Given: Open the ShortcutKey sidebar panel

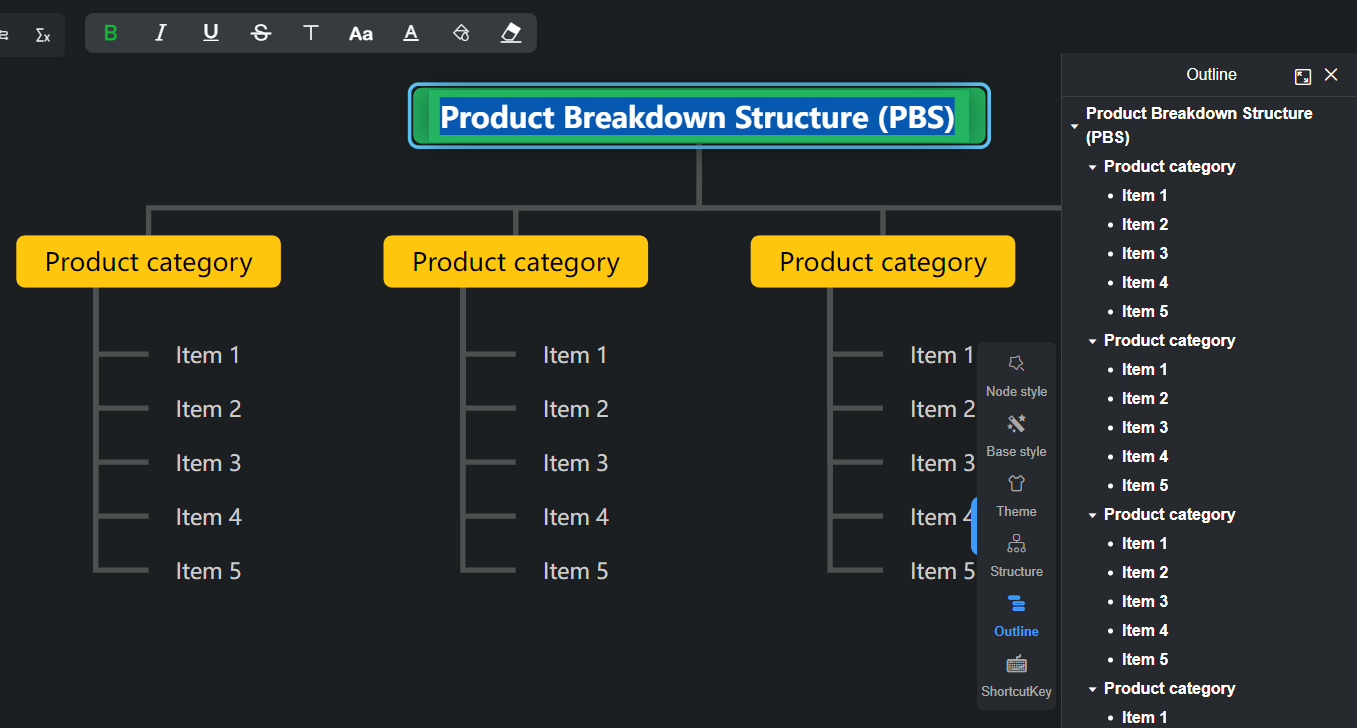Looking at the screenshot, I should click(x=1016, y=673).
